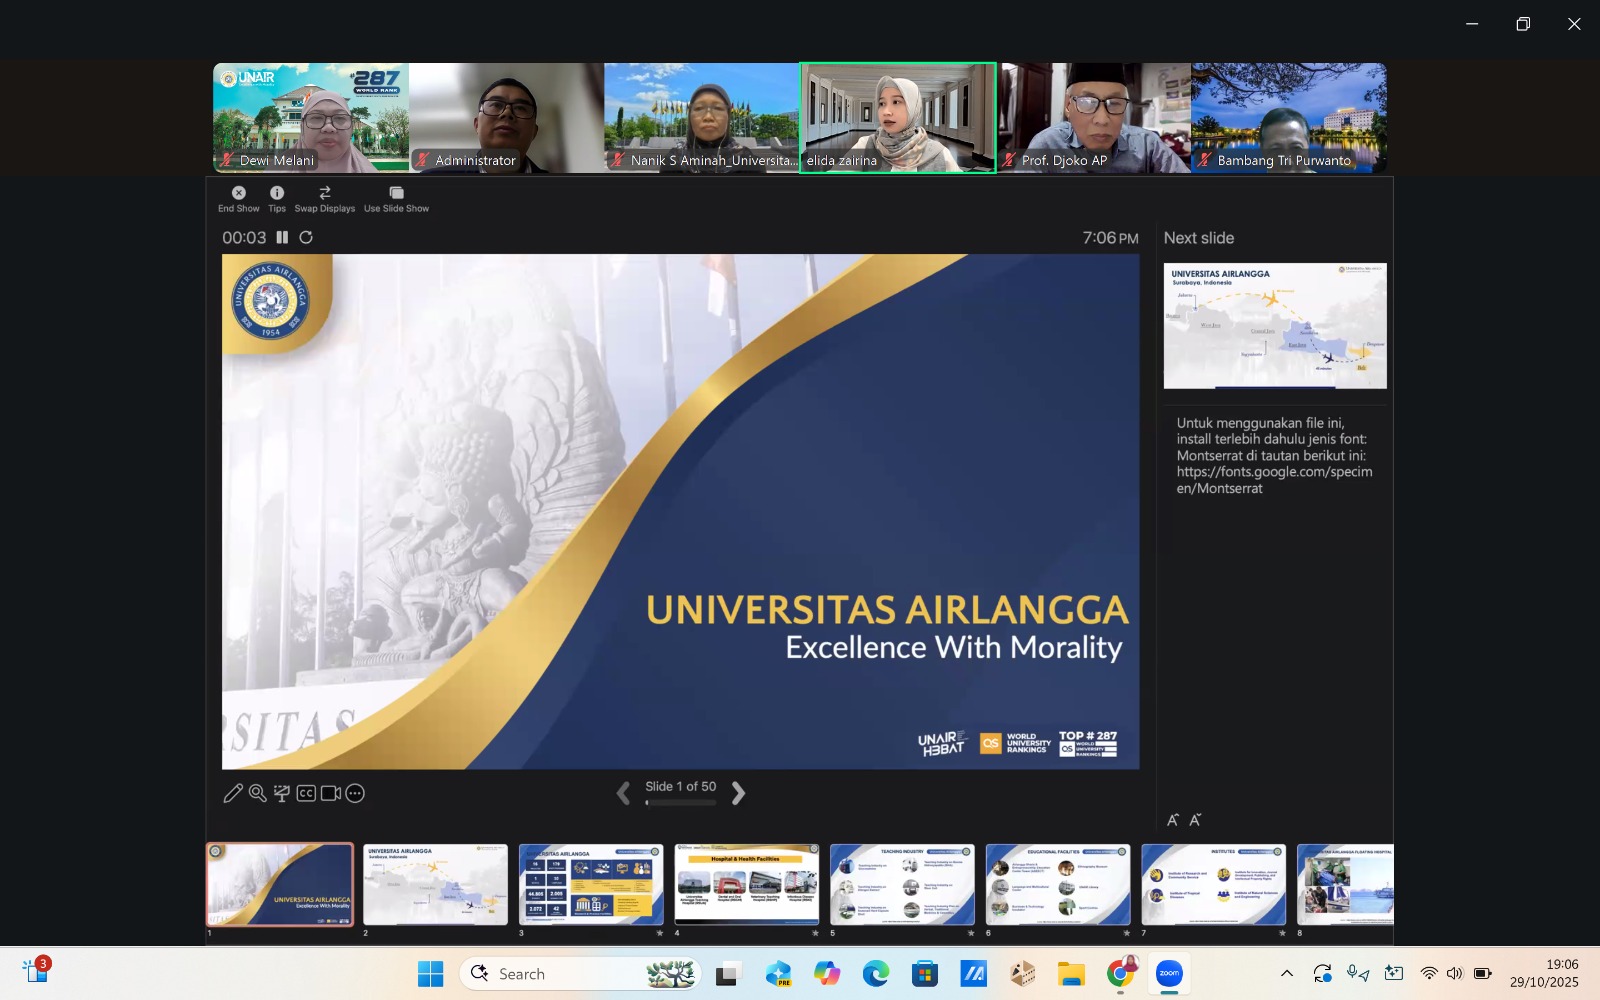The image size is (1600, 1000).
Task: Click the slide progress bar
Action: [681, 802]
